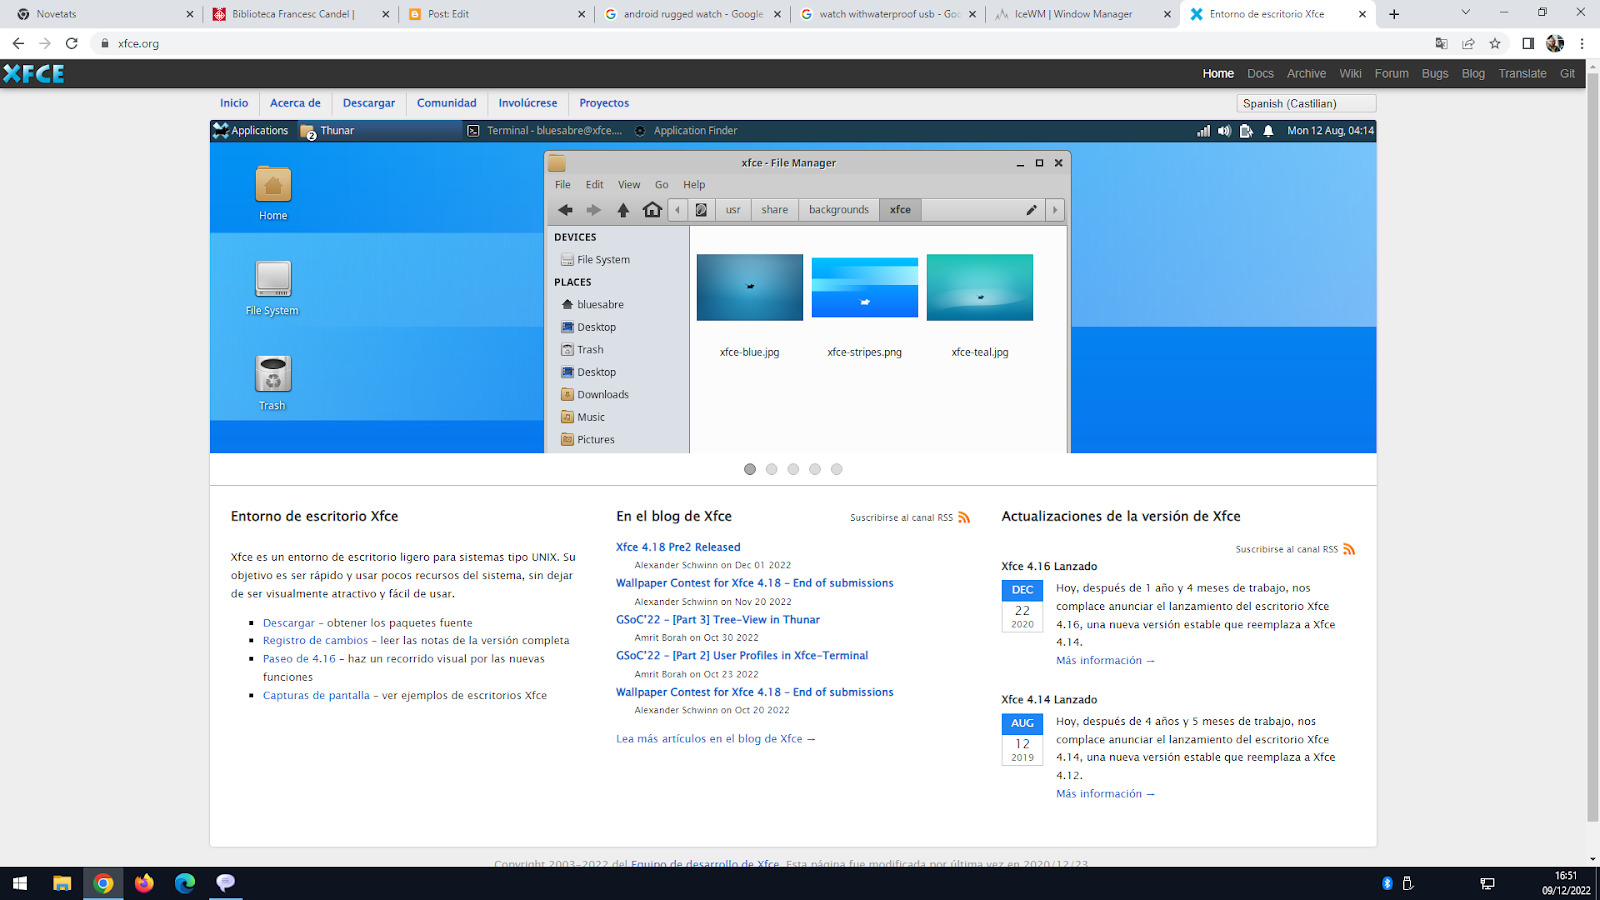The width and height of the screenshot is (1600, 900).
Task: Switch to Biblioteca Francesc Candel tab
Action: 300,14
